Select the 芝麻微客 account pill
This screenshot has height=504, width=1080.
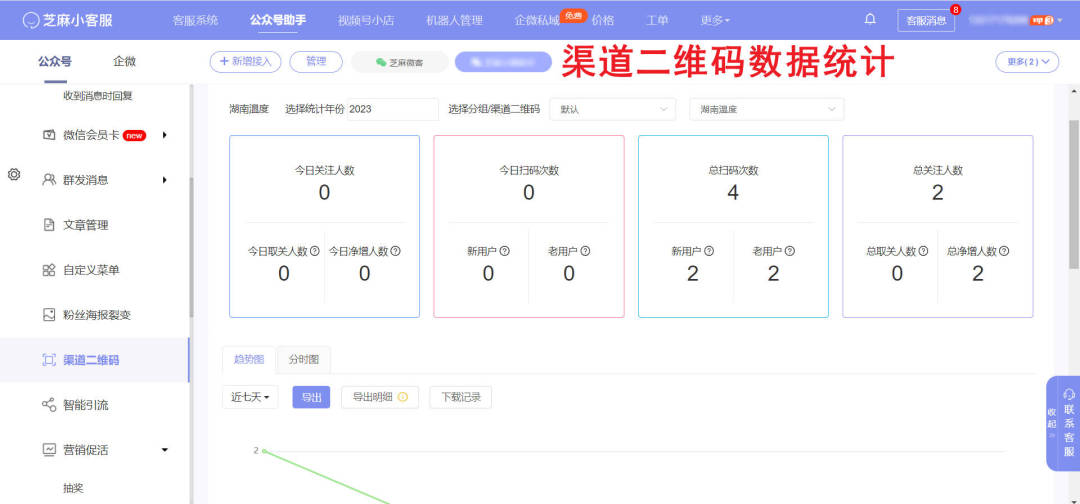pos(400,62)
